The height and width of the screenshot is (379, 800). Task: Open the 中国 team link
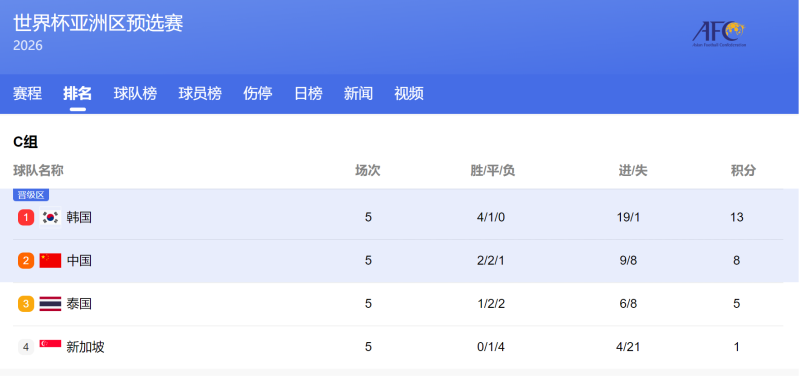79,261
